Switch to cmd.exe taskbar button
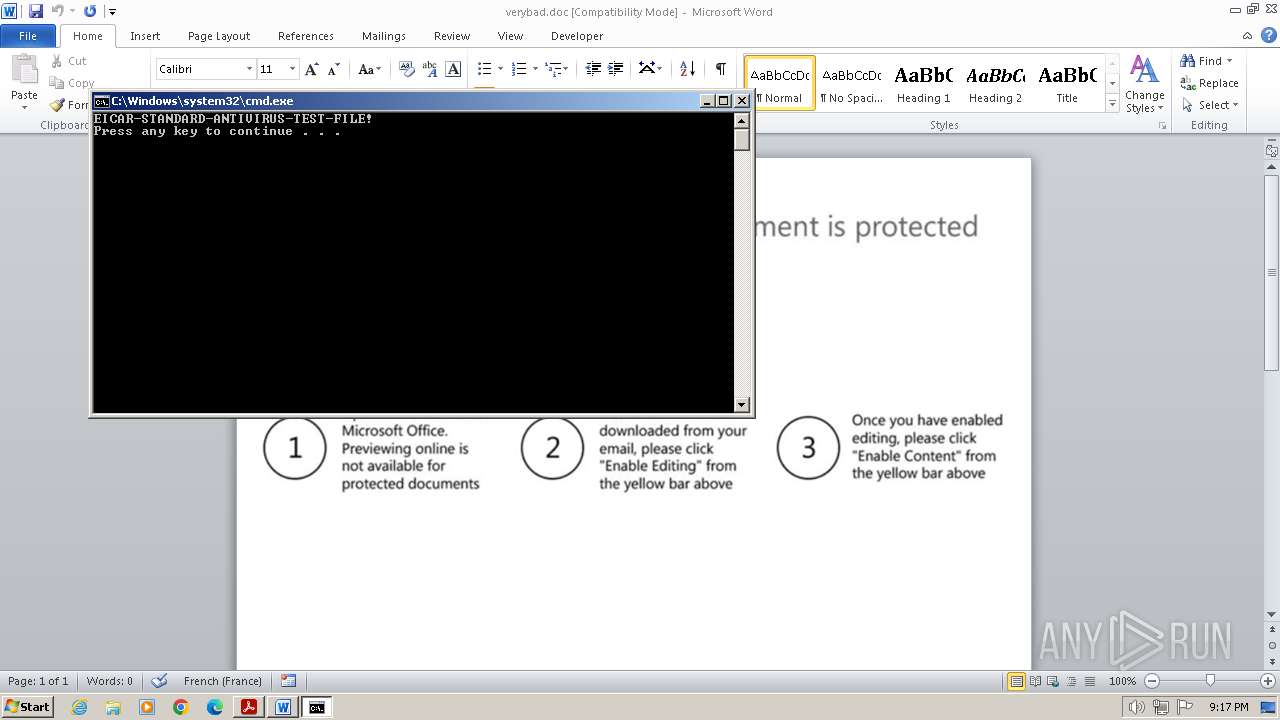The width and height of the screenshot is (1280, 720). point(316,707)
